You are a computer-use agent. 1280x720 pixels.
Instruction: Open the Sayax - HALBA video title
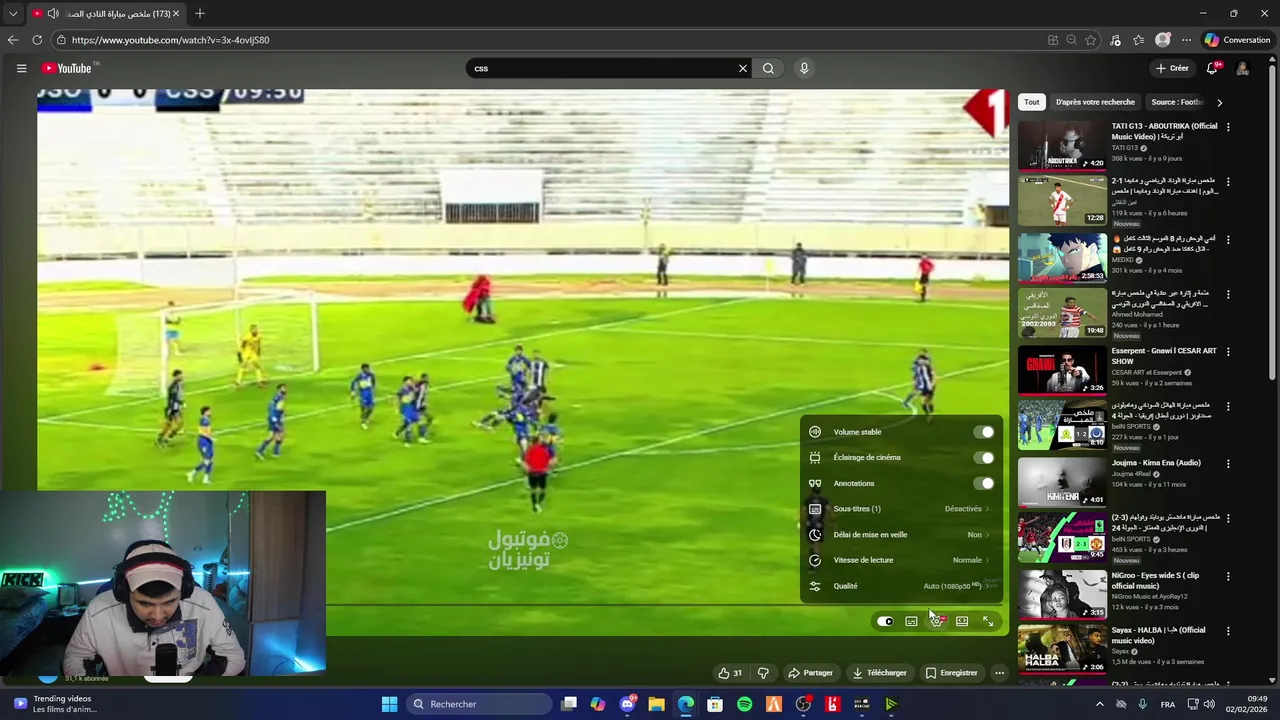tap(1158, 635)
